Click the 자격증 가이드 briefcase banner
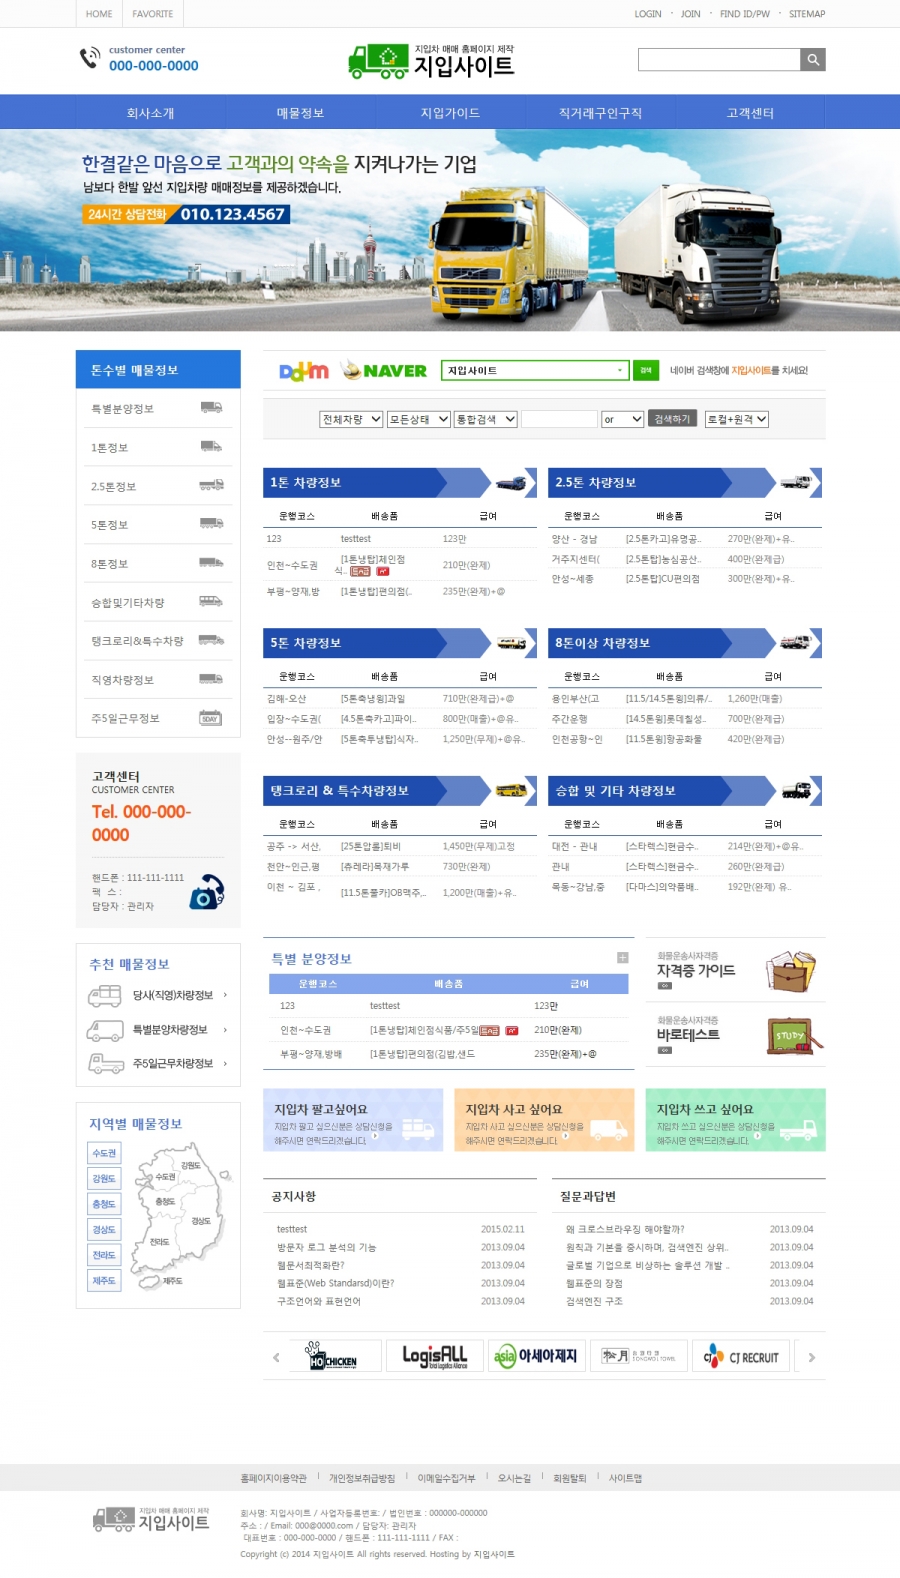Screen dimensions: 900x1578 (736, 970)
